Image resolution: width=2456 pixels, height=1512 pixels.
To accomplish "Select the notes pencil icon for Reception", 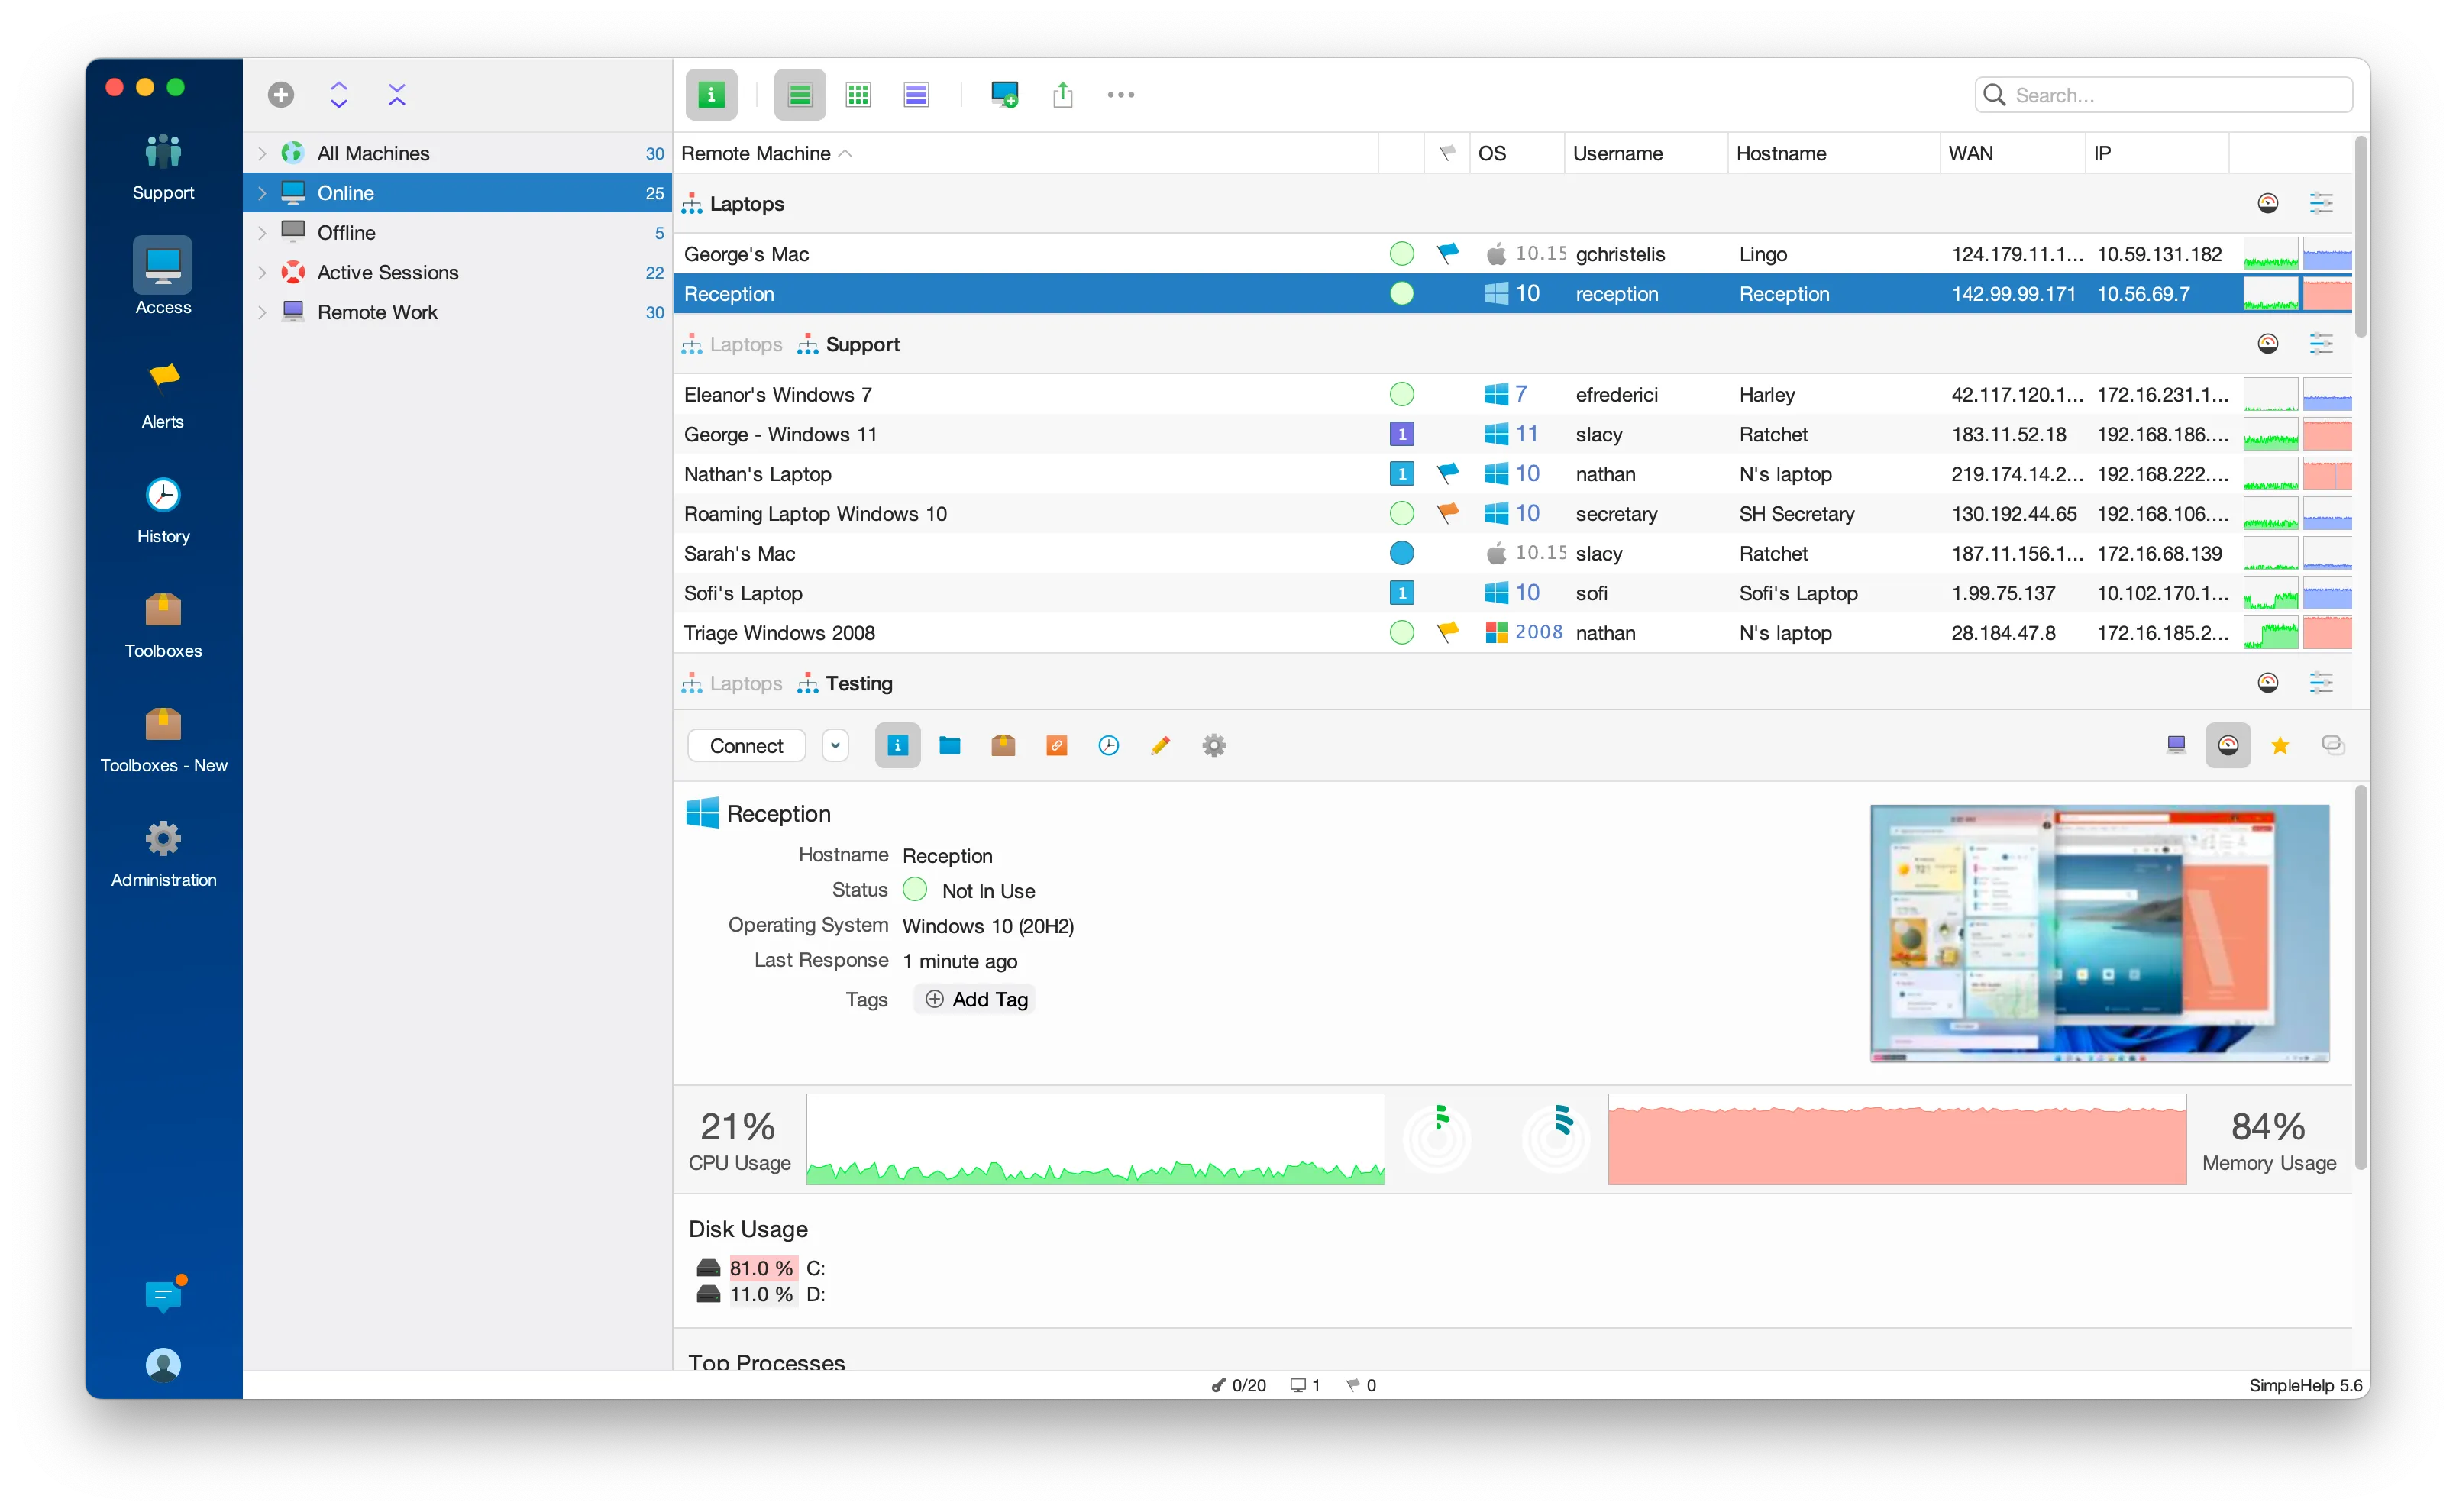I will 1160,745.
